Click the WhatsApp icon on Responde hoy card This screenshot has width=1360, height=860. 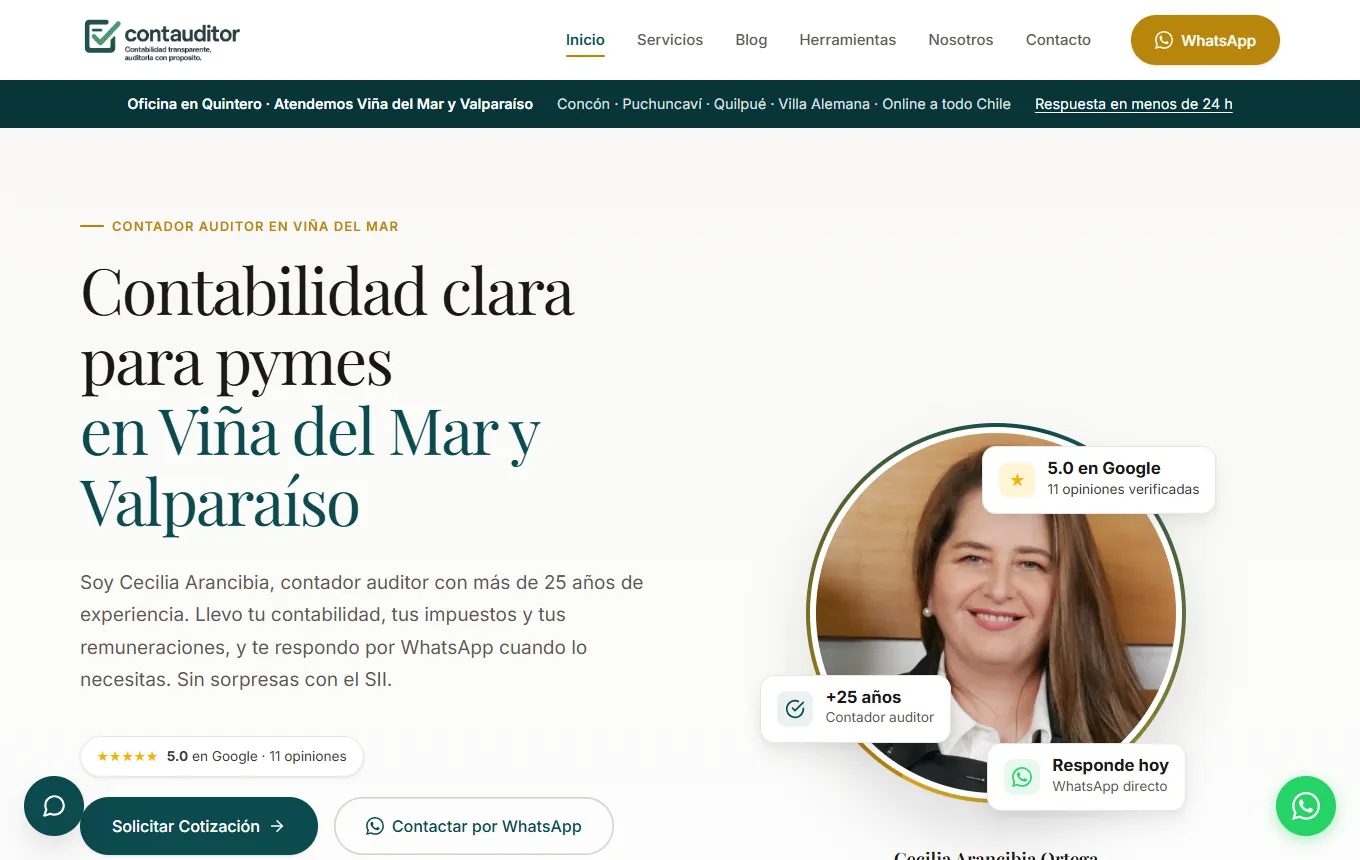click(x=1022, y=776)
